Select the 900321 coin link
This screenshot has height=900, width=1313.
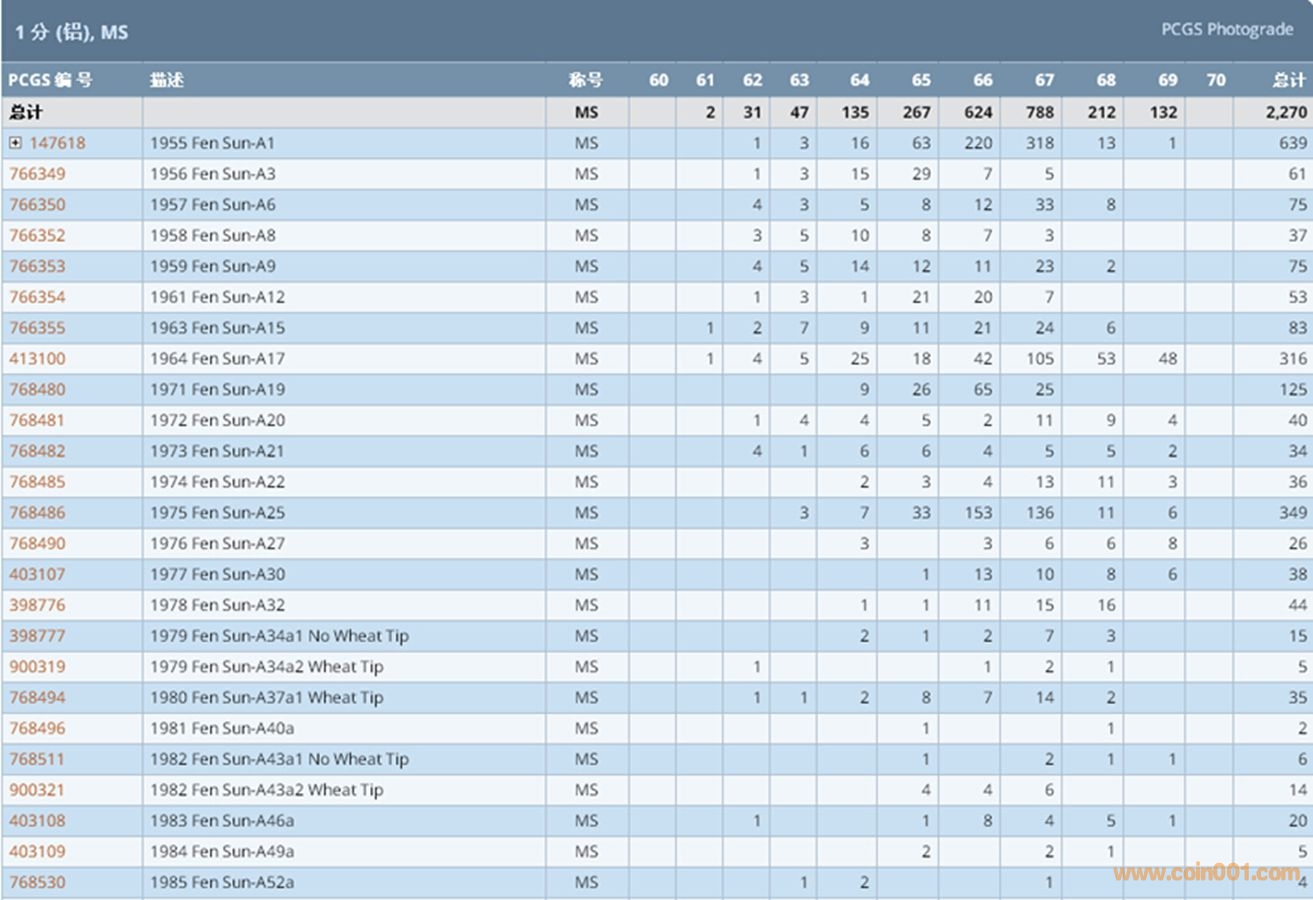(37, 790)
